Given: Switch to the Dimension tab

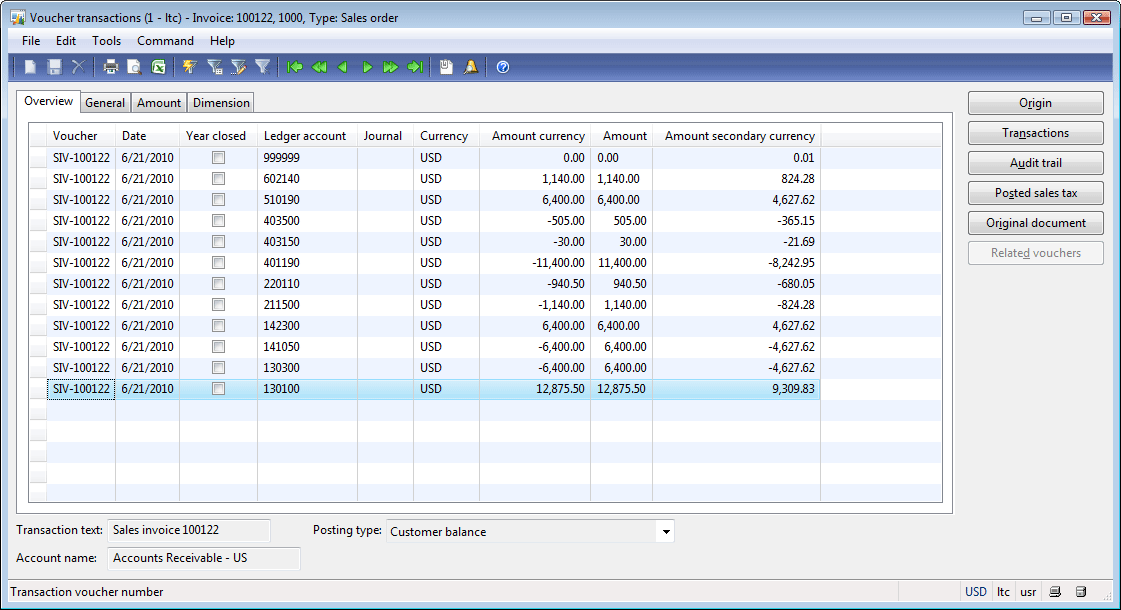Looking at the screenshot, I should coord(221,103).
